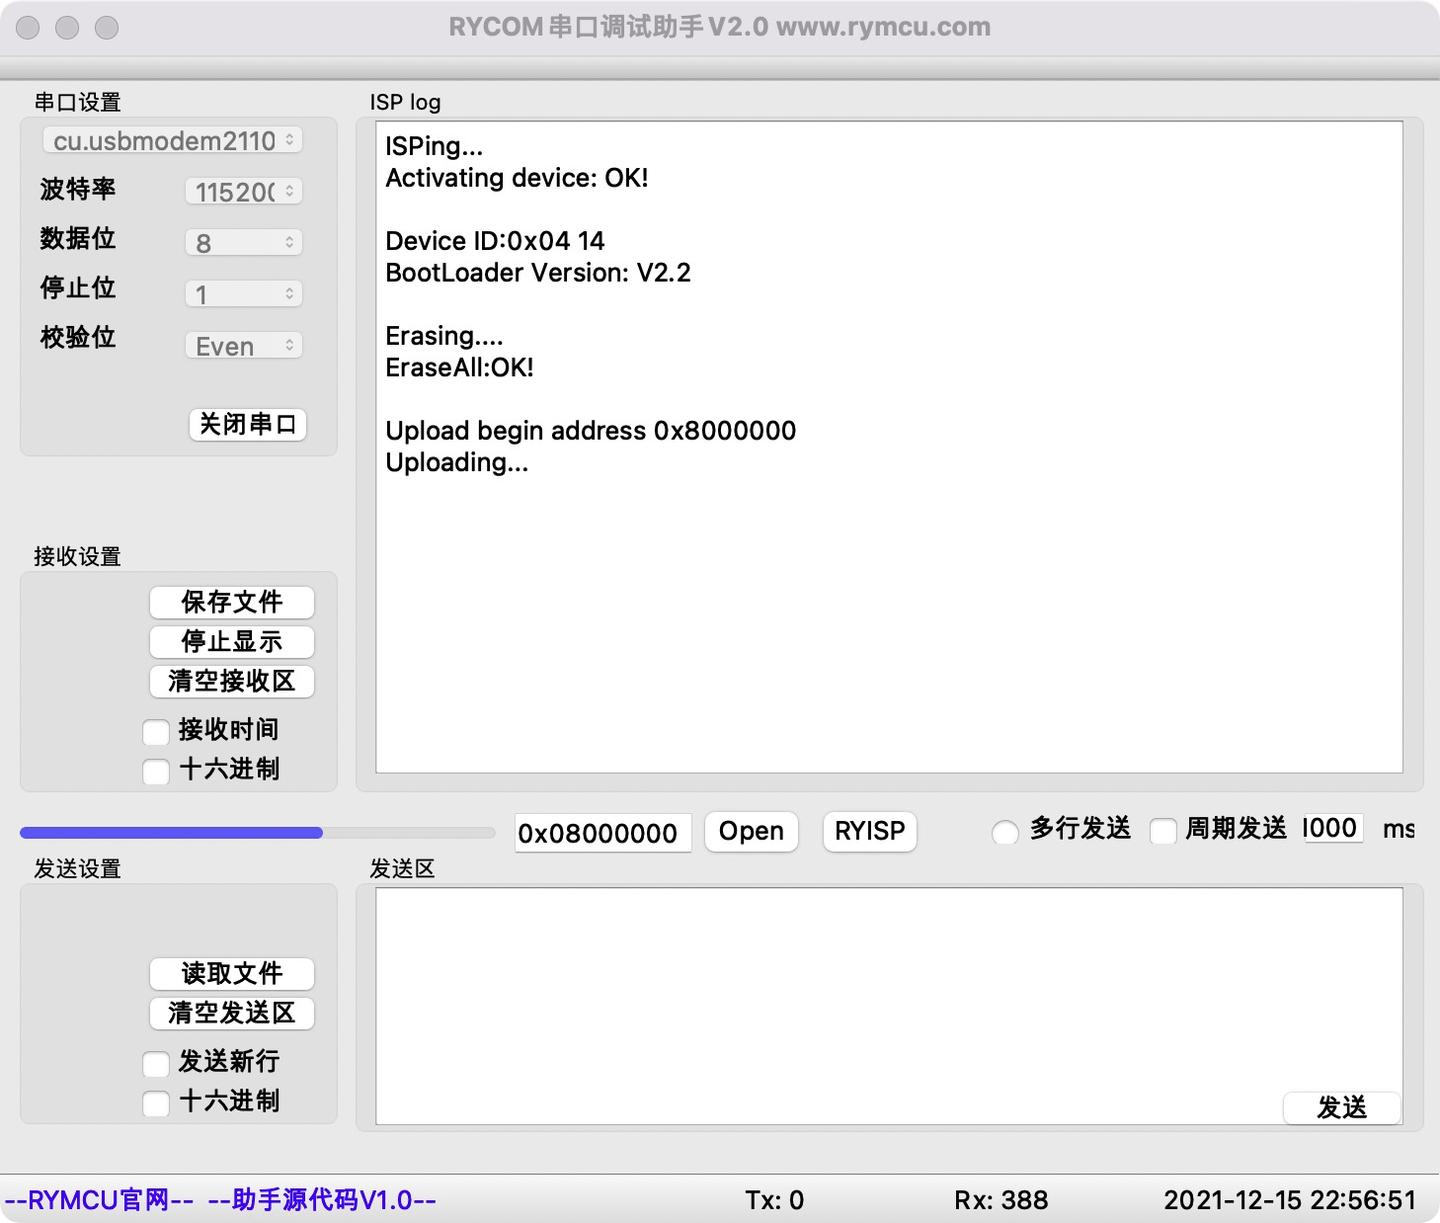The height and width of the screenshot is (1223, 1440).
Task: Open the 停止位 stop bits dropdown
Action: (243, 293)
